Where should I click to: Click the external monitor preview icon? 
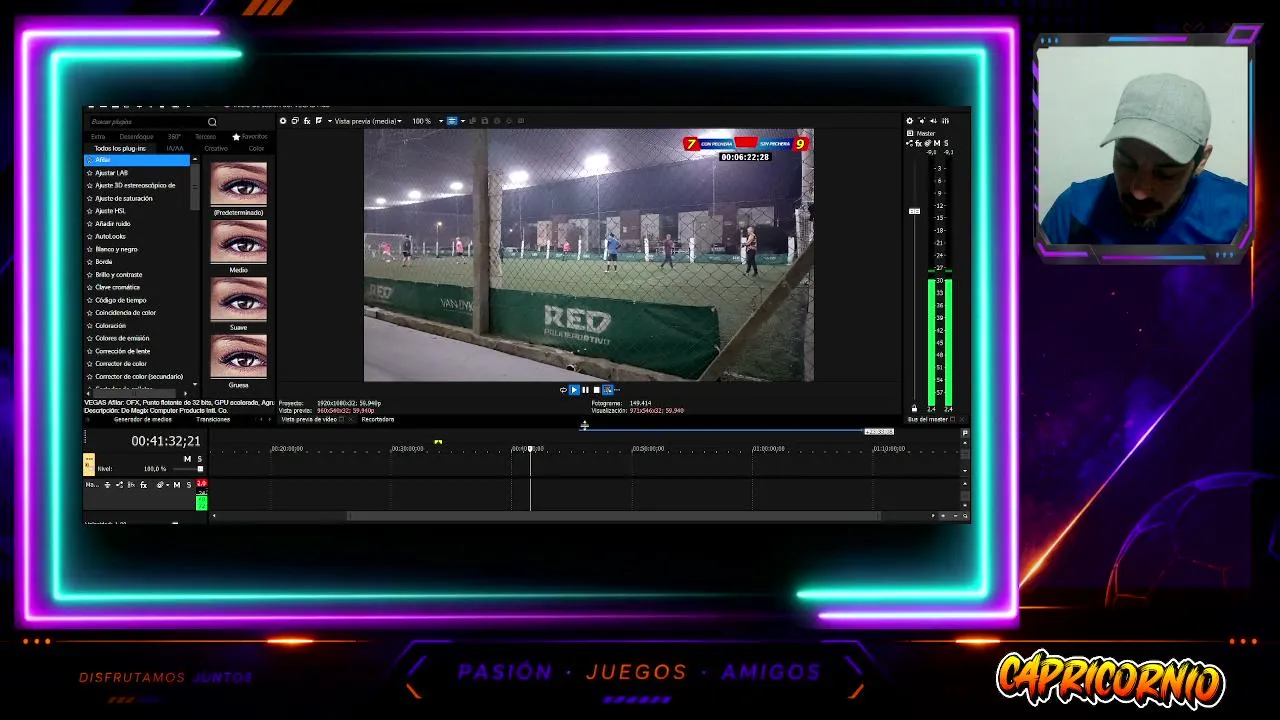click(295, 121)
